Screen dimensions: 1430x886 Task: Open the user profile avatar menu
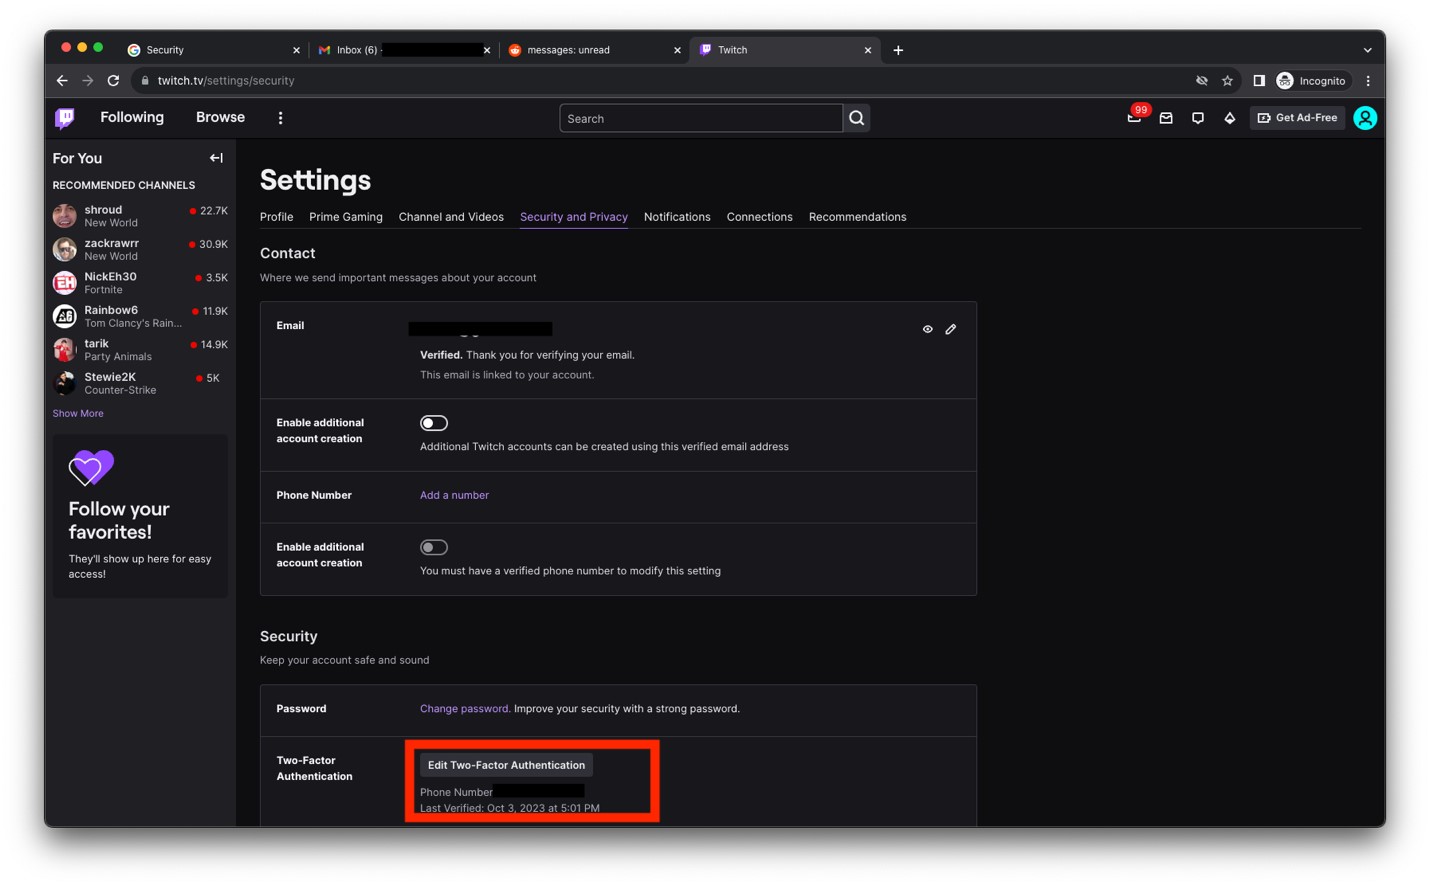pos(1365,118)
